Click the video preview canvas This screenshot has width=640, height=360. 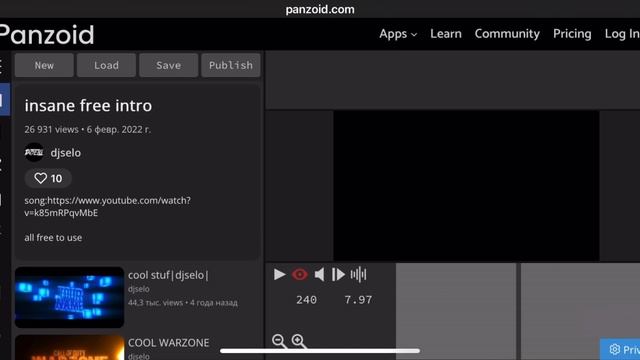click(466, 186)
